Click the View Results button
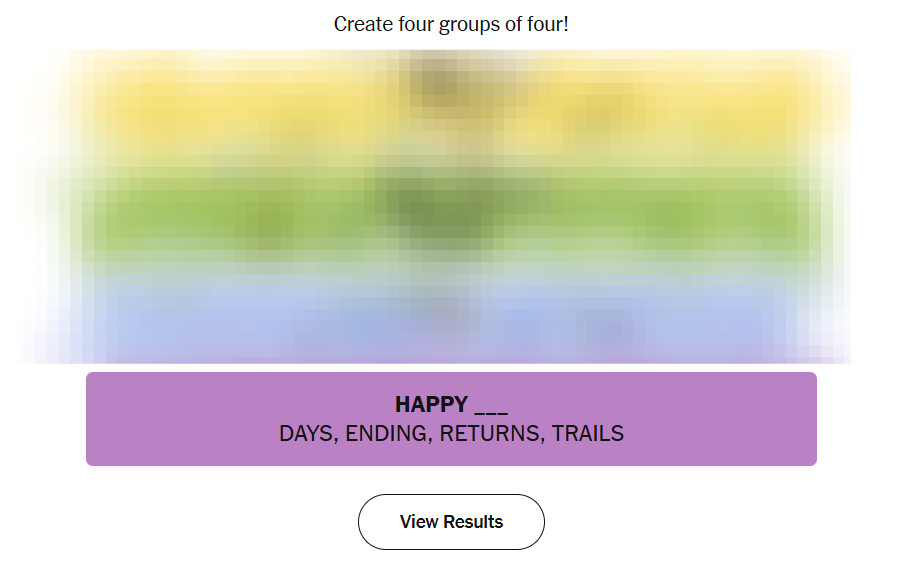This screenshot has width=903, height=583. (451, 522)
